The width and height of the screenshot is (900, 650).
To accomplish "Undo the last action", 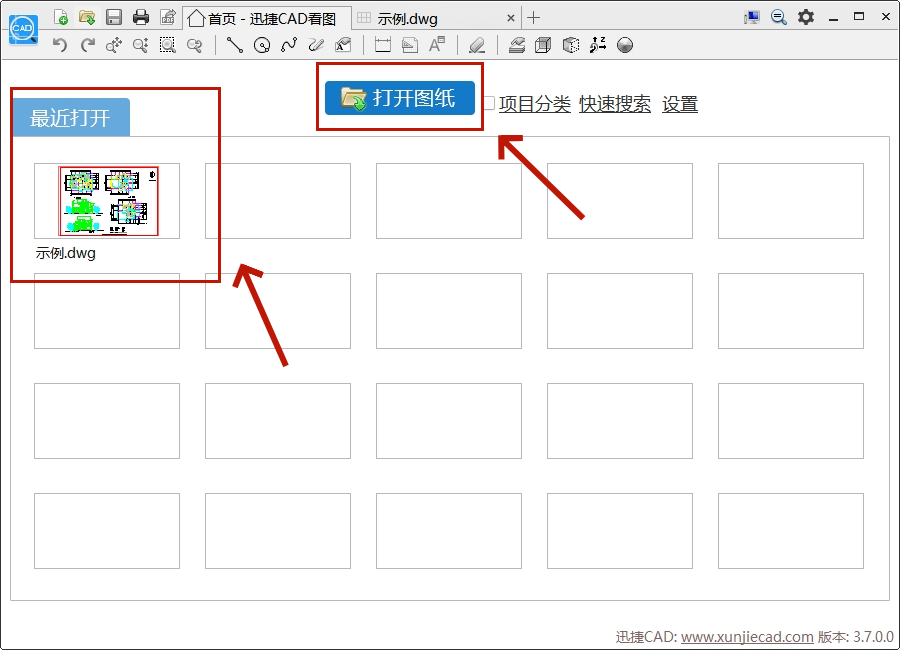I will (x=59, y=45).
